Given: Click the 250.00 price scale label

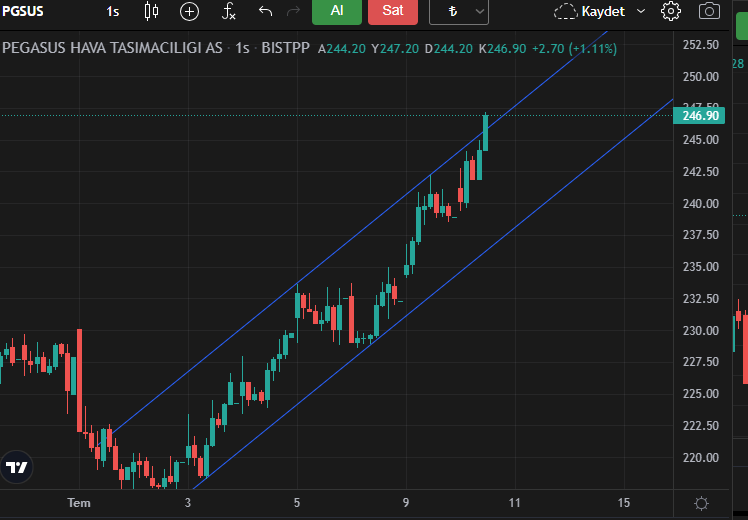Looking at the screenshot, I should pos(700,76).
